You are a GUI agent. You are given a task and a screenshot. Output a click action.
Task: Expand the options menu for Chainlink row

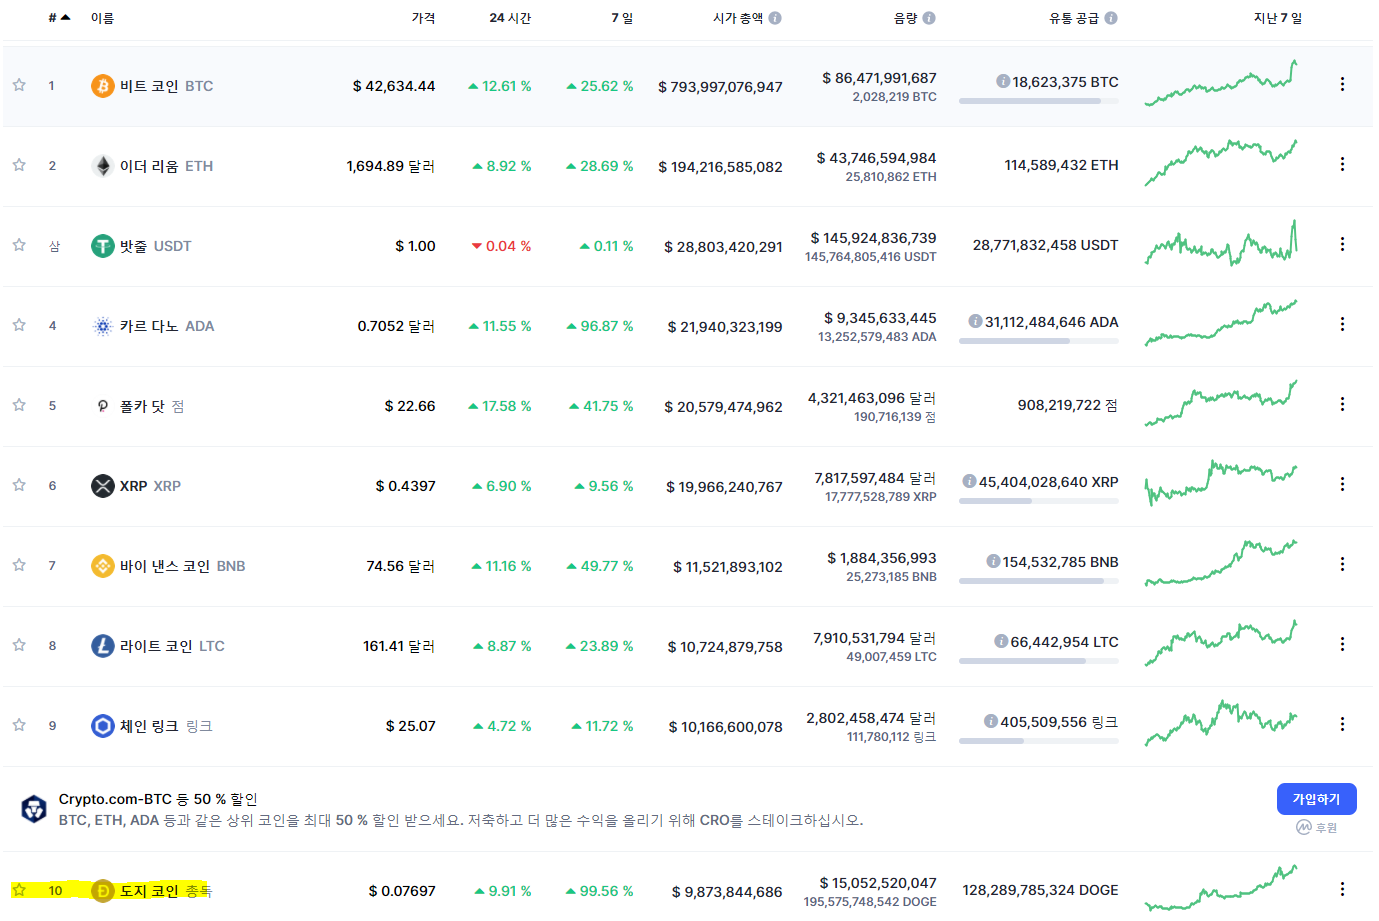(1342, 724)
